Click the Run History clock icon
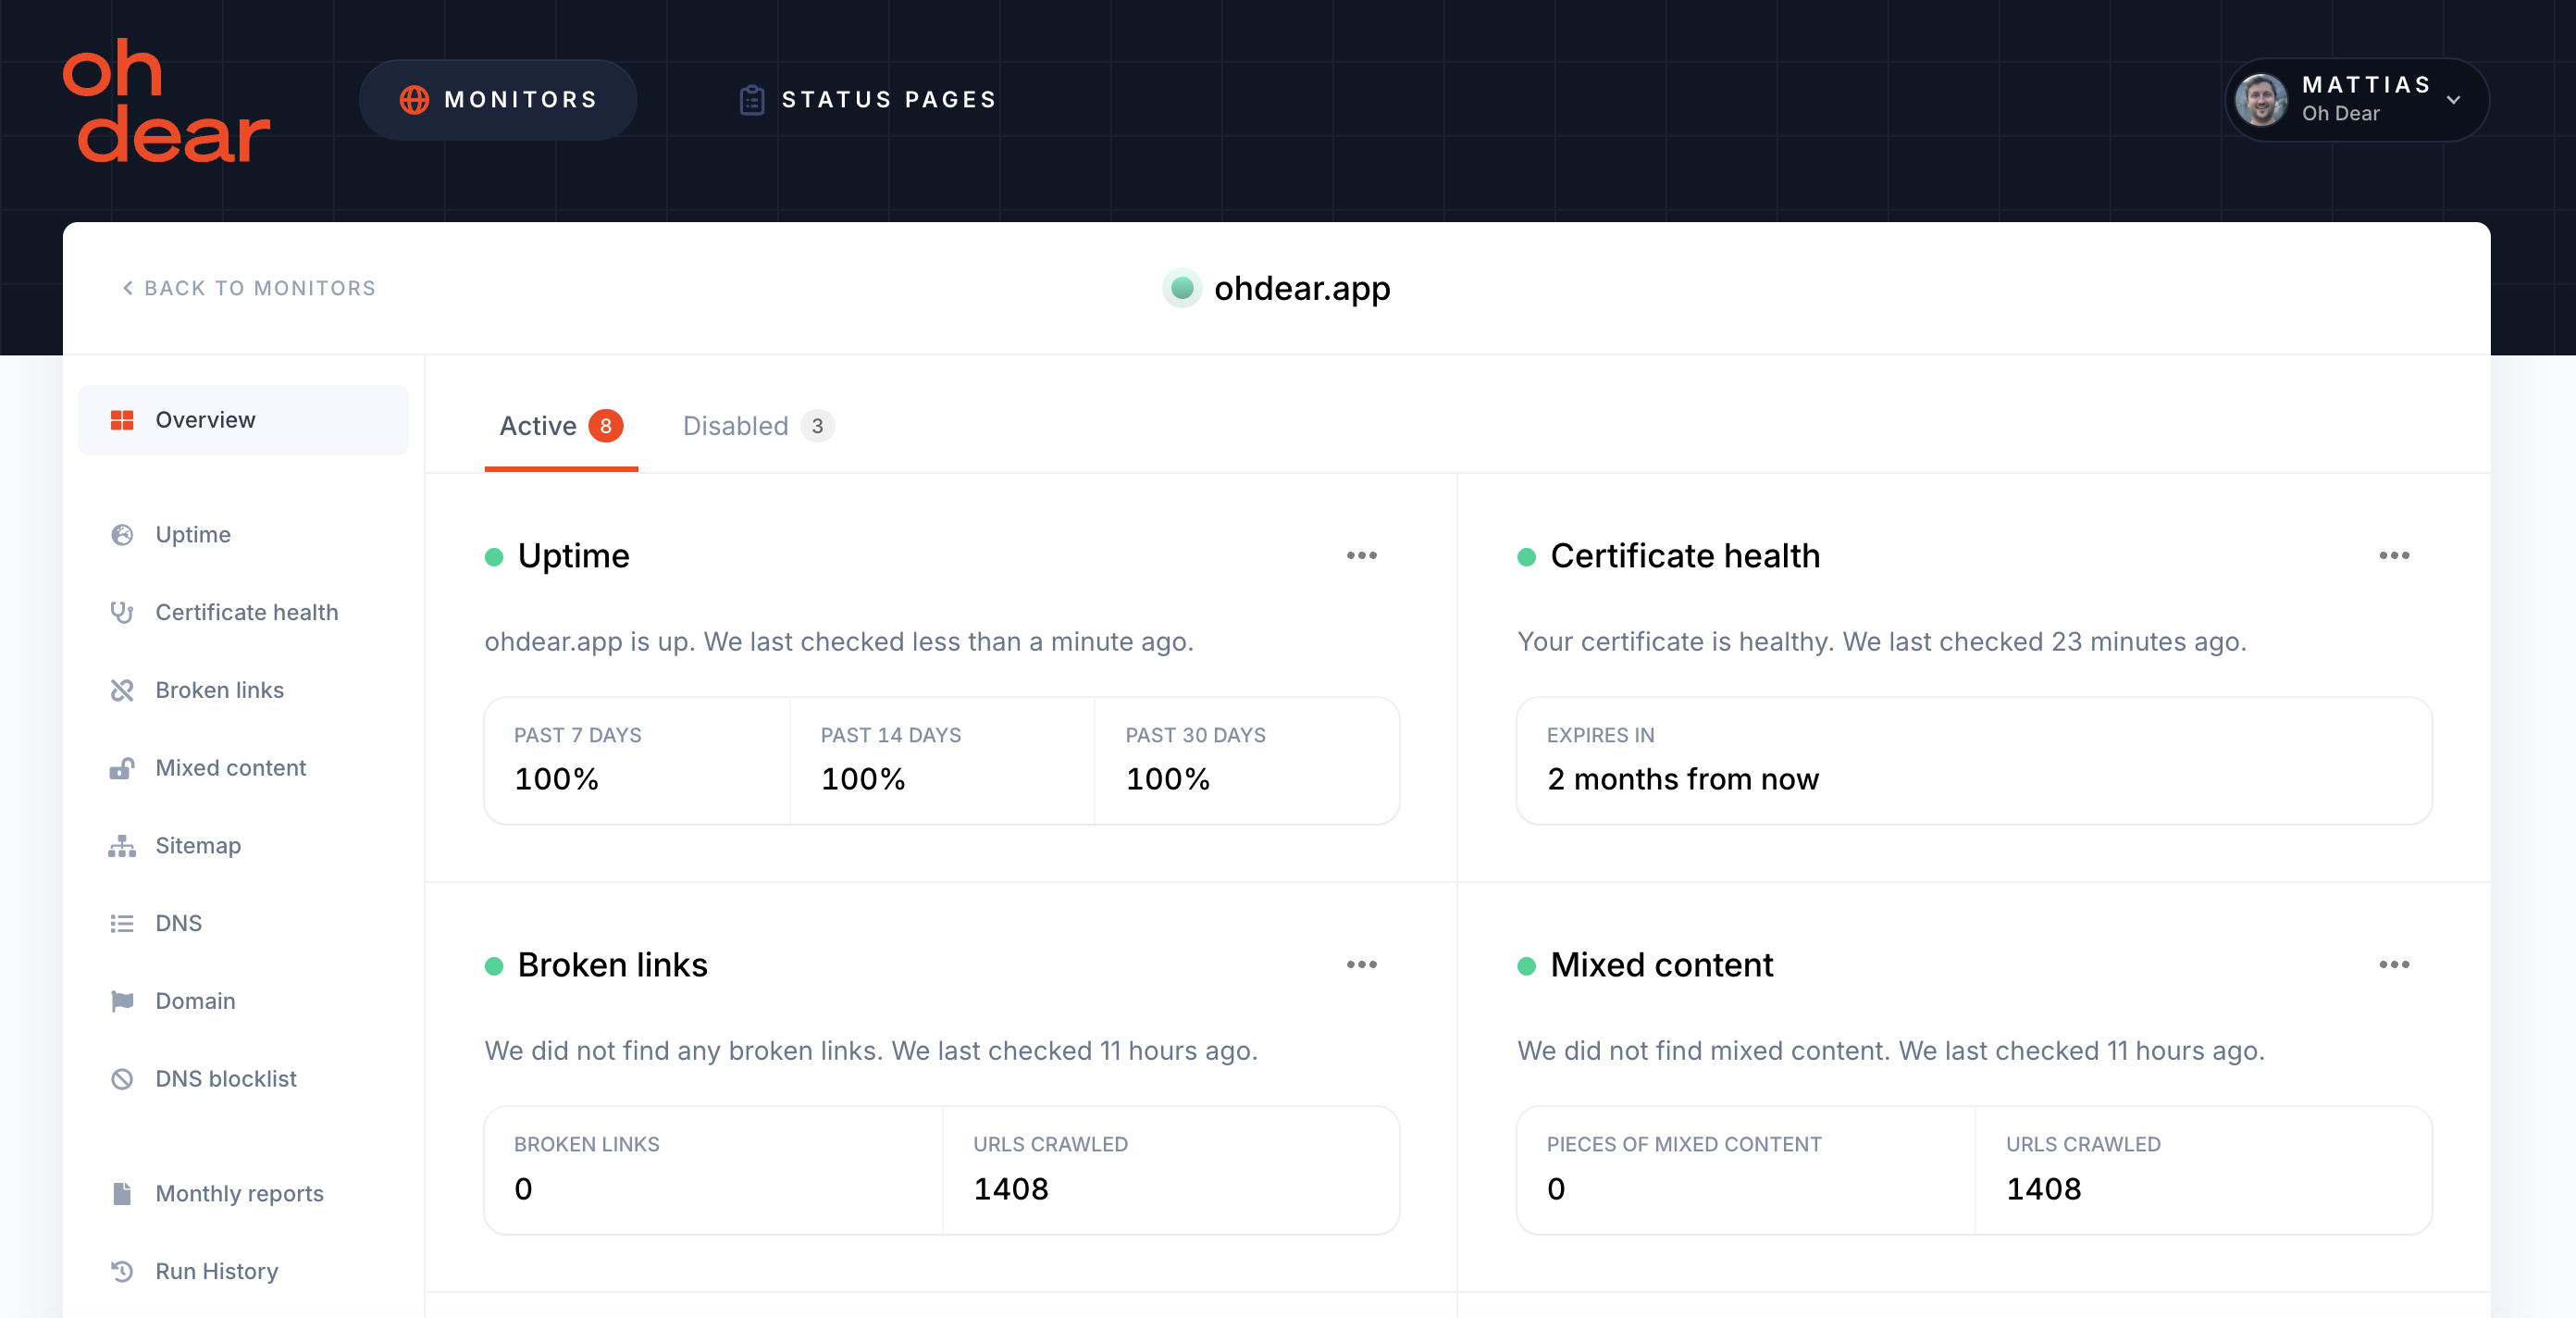 (x=122, y=1271)
